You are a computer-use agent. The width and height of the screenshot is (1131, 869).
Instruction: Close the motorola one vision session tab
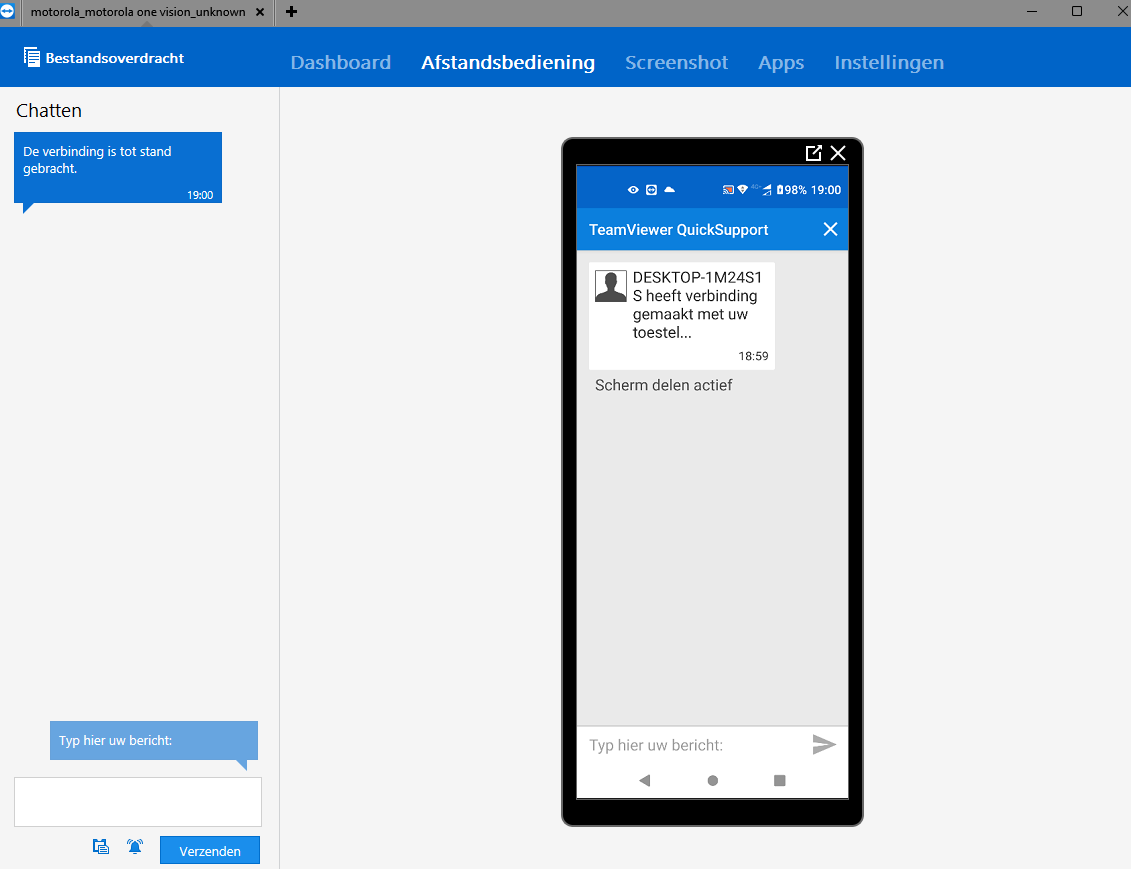pyautogui.click(x=260, y=12)
